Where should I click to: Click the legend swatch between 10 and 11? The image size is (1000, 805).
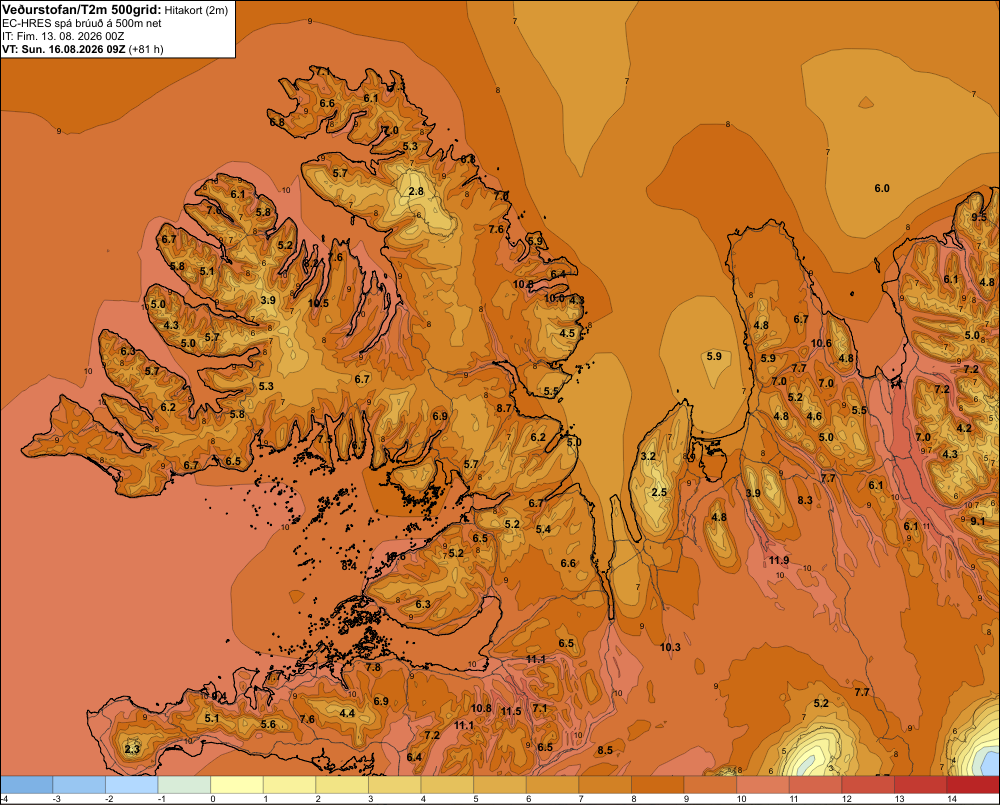(x=763, y=785)
